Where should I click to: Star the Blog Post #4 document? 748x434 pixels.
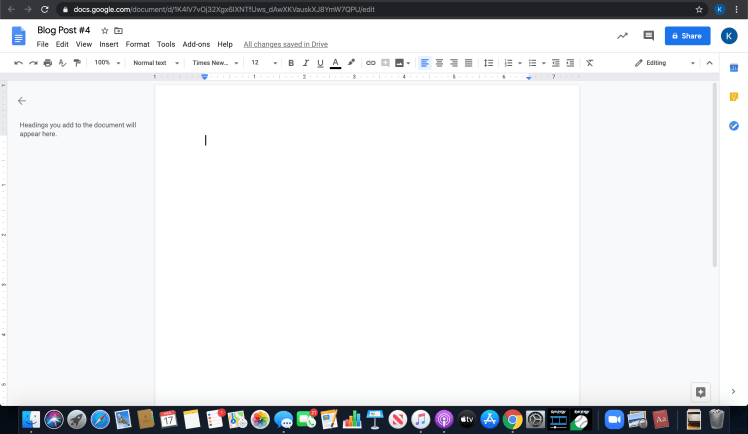(x=104, y=31)
